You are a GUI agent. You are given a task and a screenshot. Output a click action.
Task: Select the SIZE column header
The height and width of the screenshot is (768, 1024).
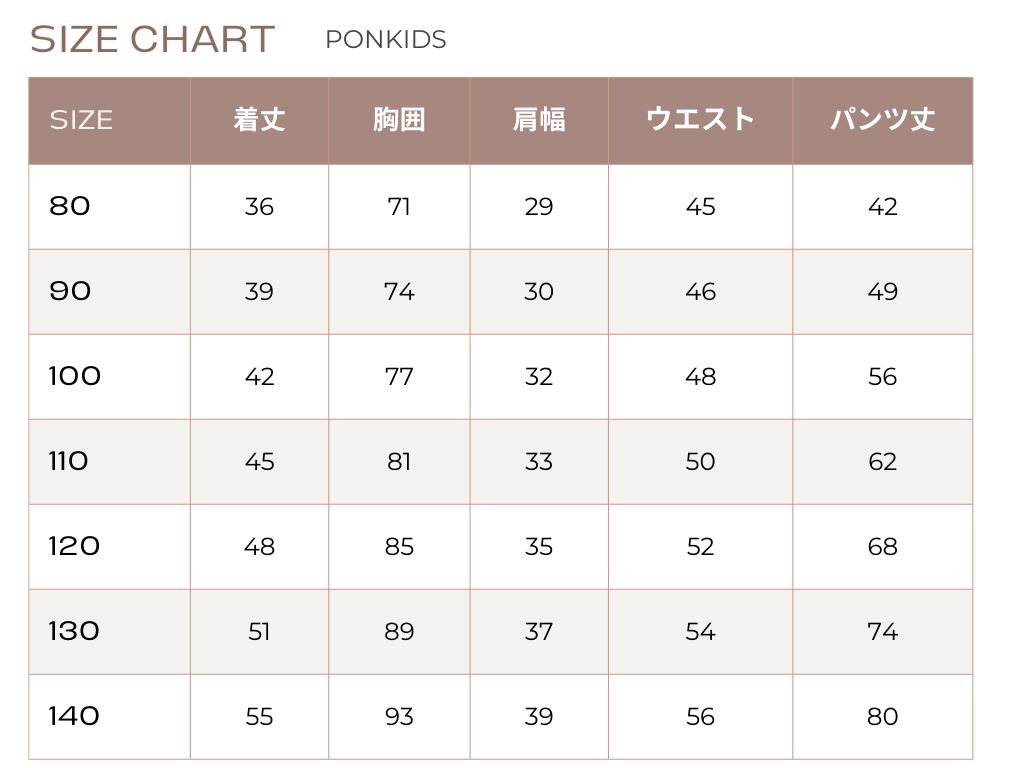coord(81,120)
